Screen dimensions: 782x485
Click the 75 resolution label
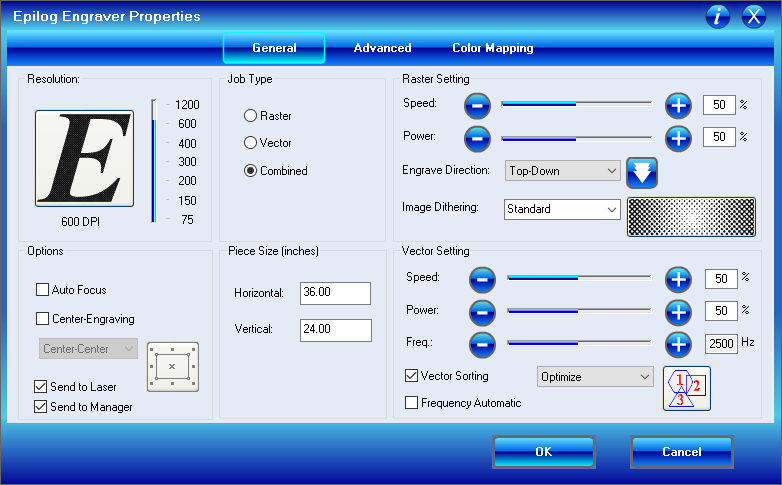pyautogui.click(x=187, y=220)
